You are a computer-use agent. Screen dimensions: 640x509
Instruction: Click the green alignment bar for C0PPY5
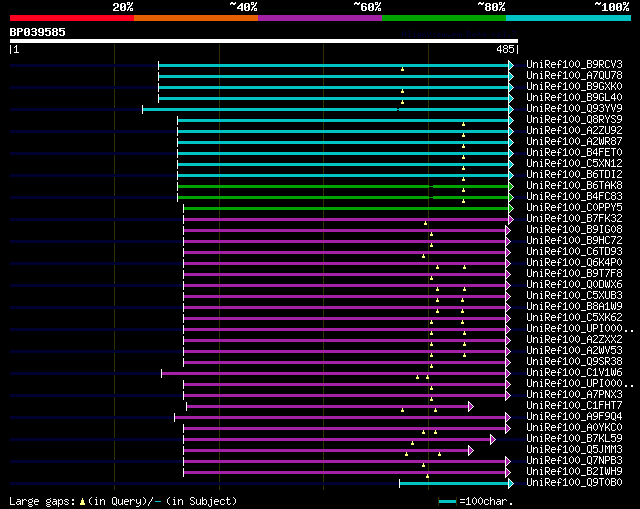pos(348,209)
